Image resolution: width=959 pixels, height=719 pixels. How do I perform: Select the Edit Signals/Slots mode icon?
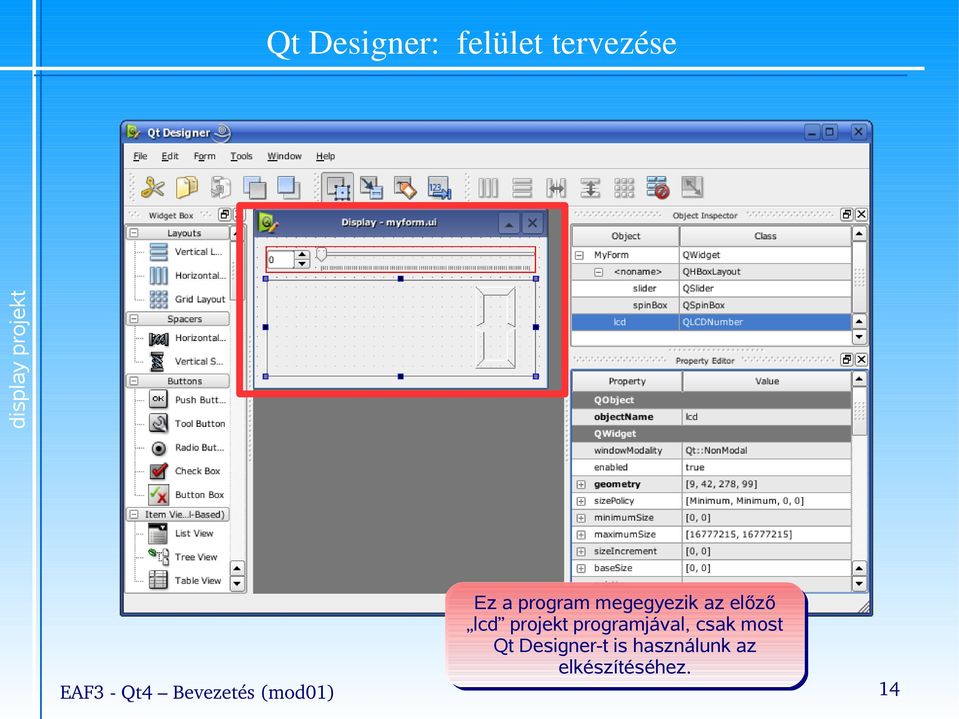[371, 187]
